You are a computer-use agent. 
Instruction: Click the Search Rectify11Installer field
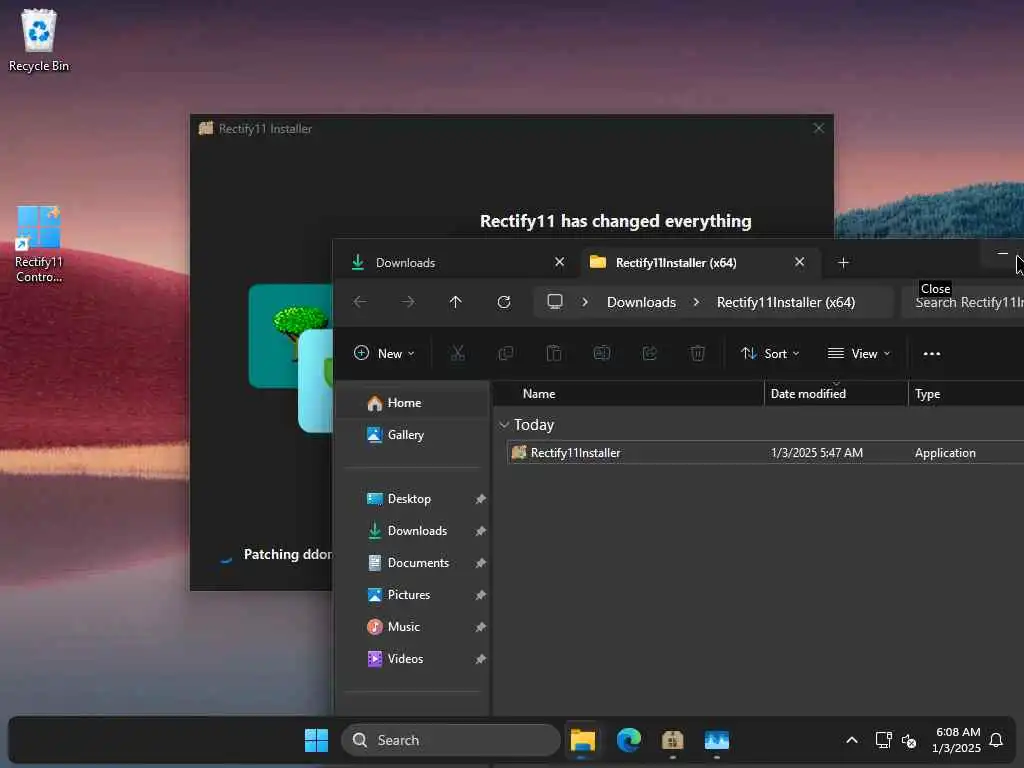click(963, 302)
